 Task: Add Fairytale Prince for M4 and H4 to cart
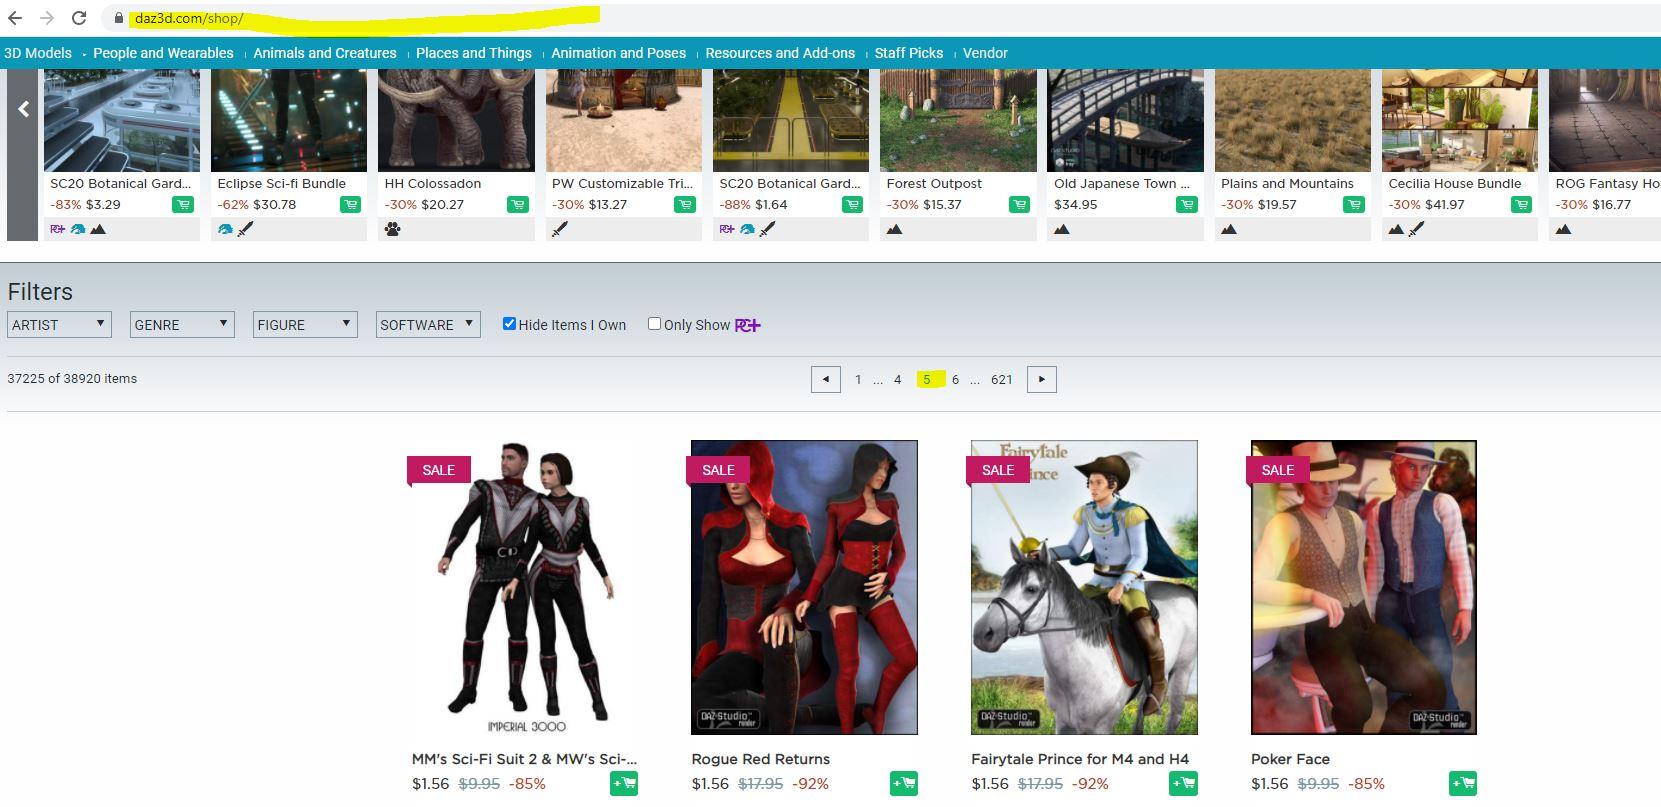1183,784
